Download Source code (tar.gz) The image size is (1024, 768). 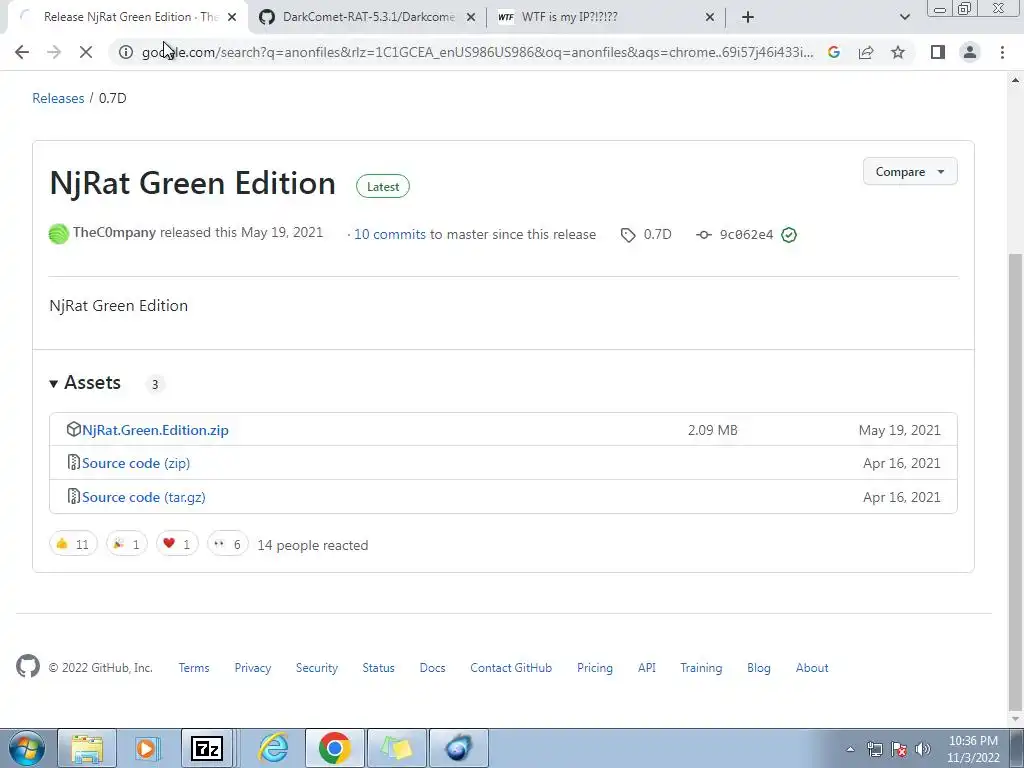[x=144, y=497]
